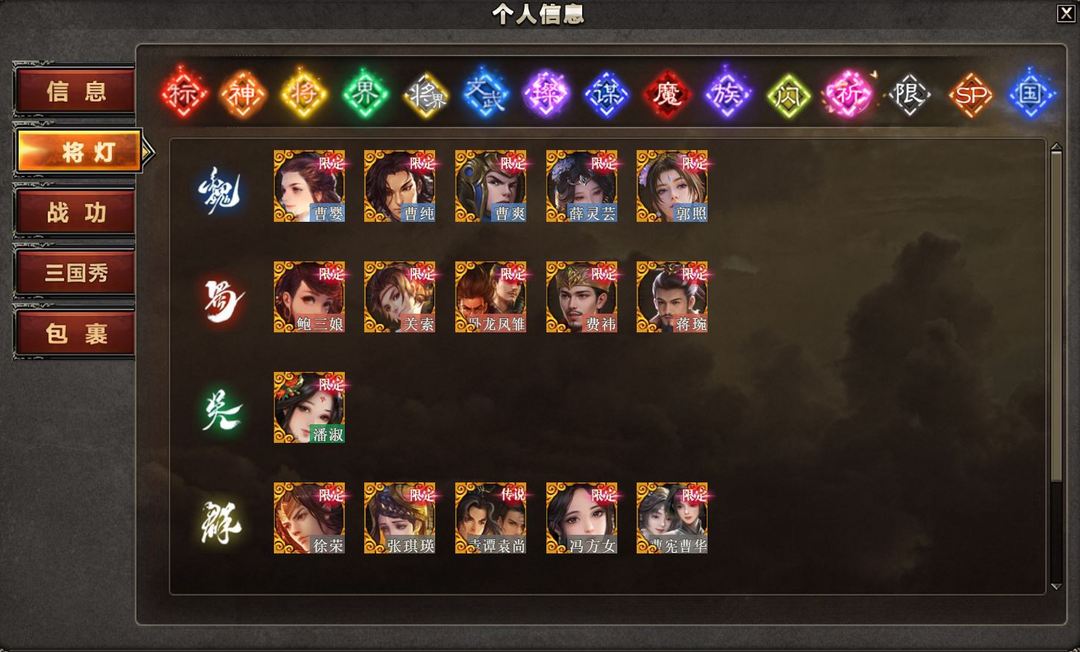Pick the white 限 diamond icon

909,93
